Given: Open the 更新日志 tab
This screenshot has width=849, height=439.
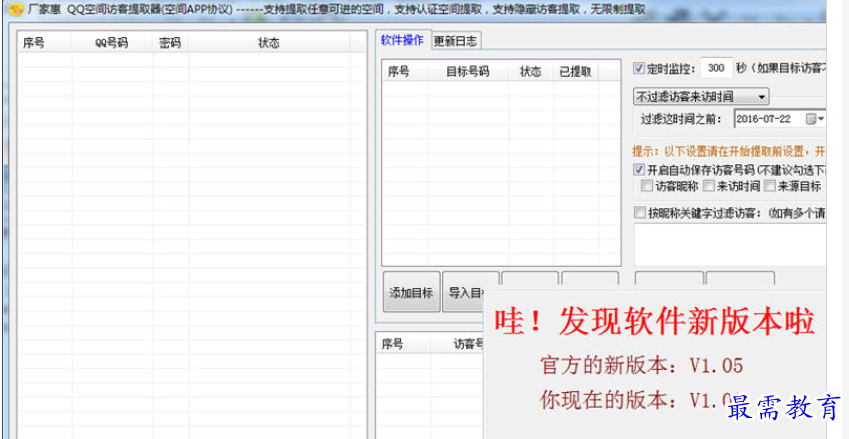Looking at the screenshot, I should click(455, 41).
